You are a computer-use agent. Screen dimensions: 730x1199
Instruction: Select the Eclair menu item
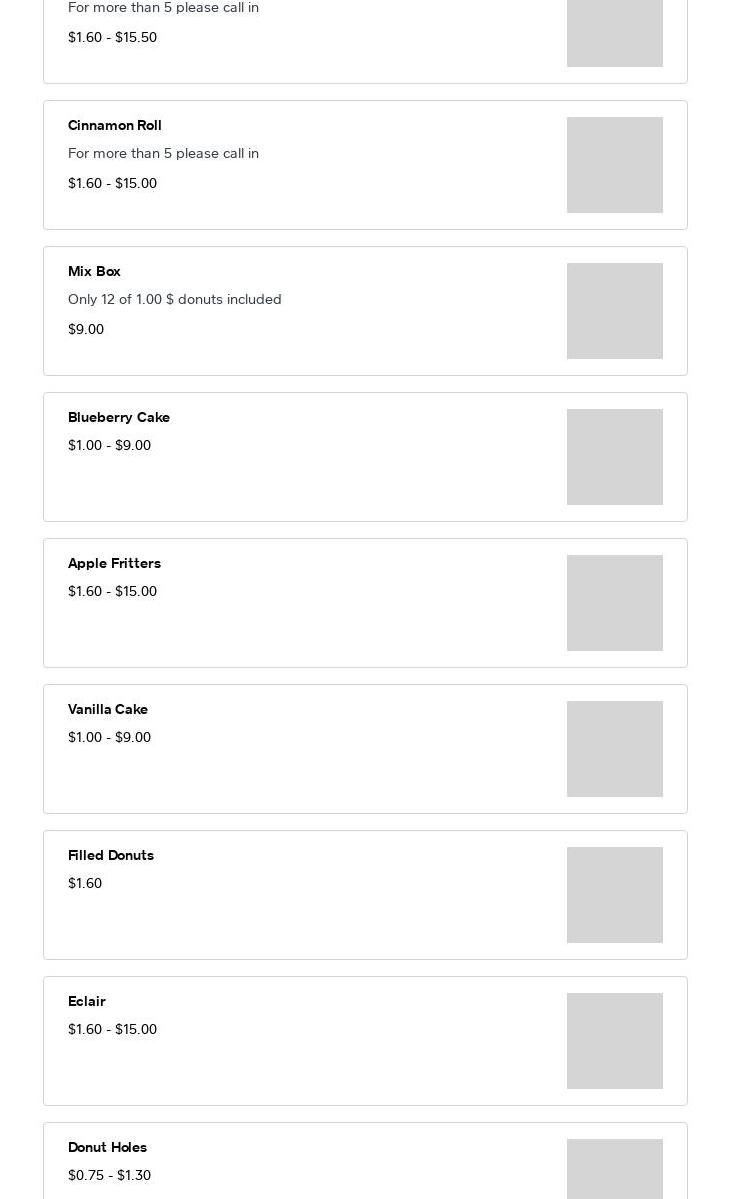[x=87, y=1002]
